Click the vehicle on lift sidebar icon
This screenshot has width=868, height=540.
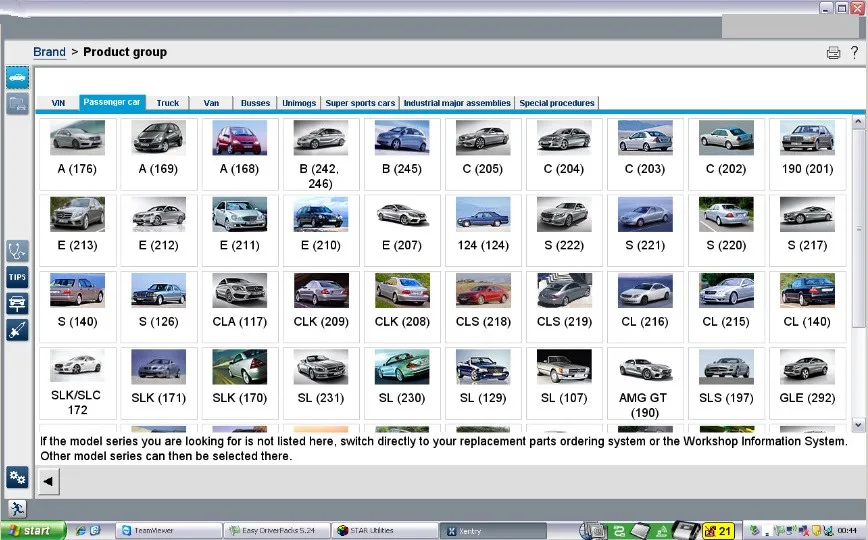pyautogui.click(x=17, y=303)
